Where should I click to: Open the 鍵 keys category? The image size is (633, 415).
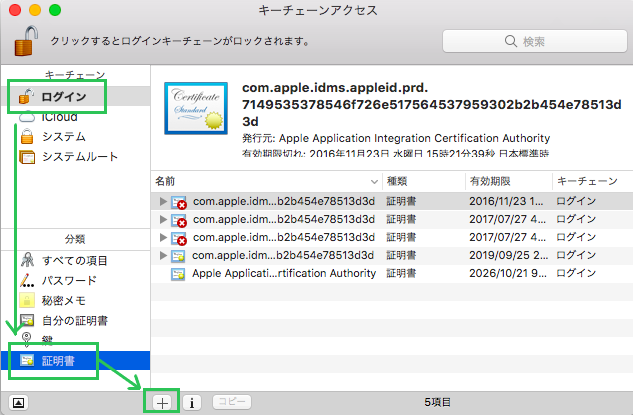[x=75, y=340]
